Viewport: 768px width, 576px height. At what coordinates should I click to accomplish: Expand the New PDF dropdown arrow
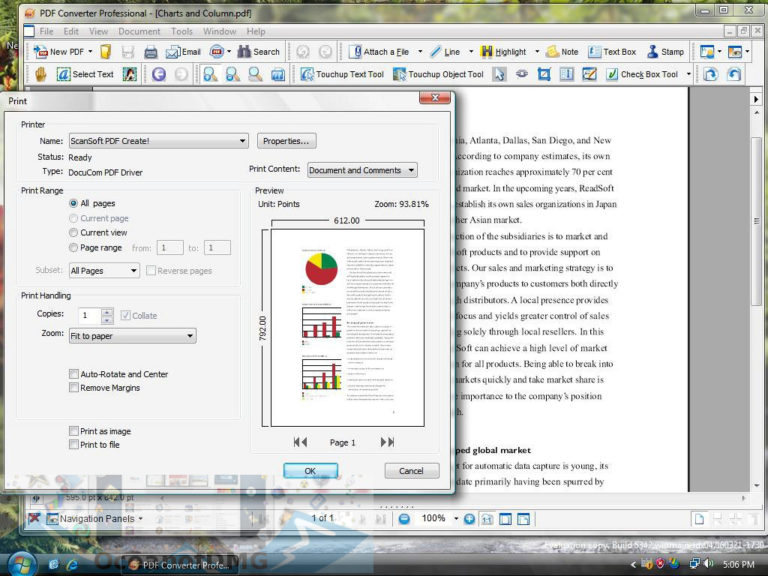(90, 51)
